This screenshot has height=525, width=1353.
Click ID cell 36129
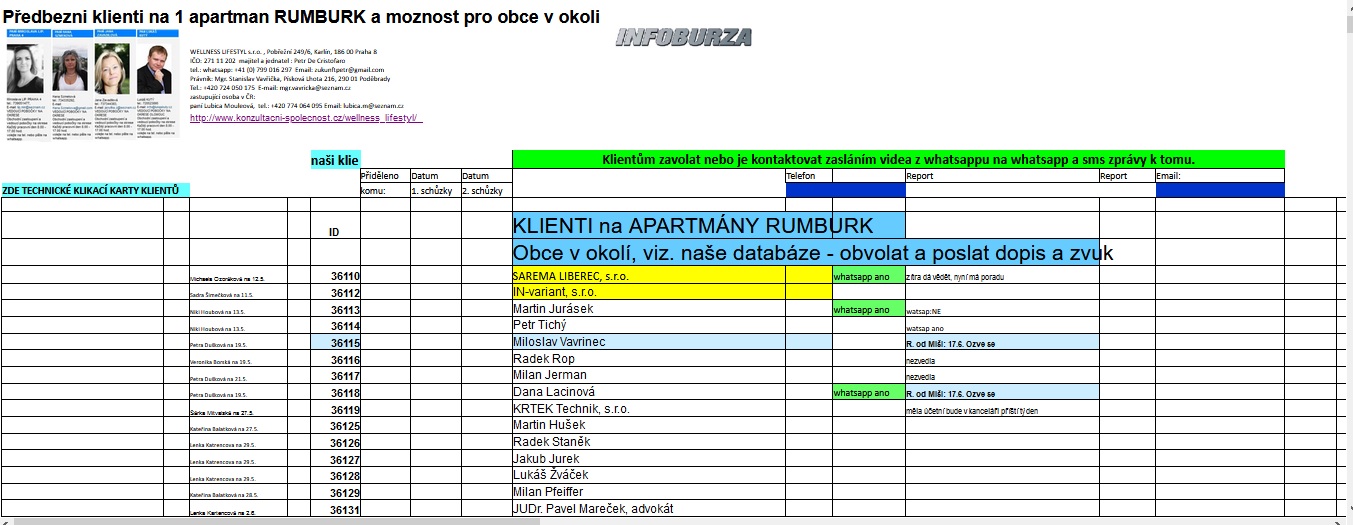click(335, 493)
